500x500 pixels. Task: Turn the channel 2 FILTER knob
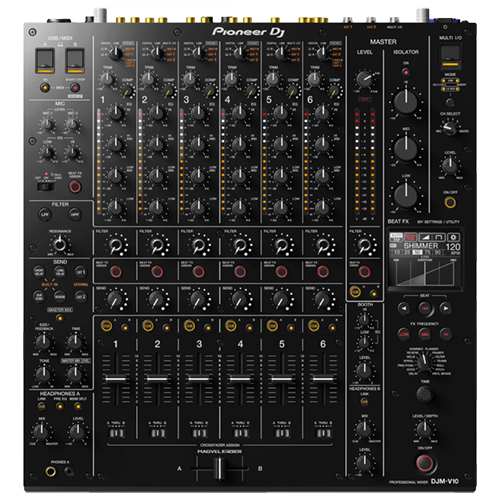point(157,245)
